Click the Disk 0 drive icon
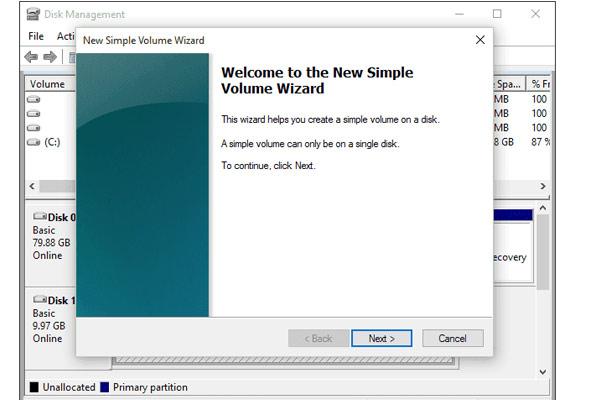Screen dimensions: 600x400 [x=40, y=217]
